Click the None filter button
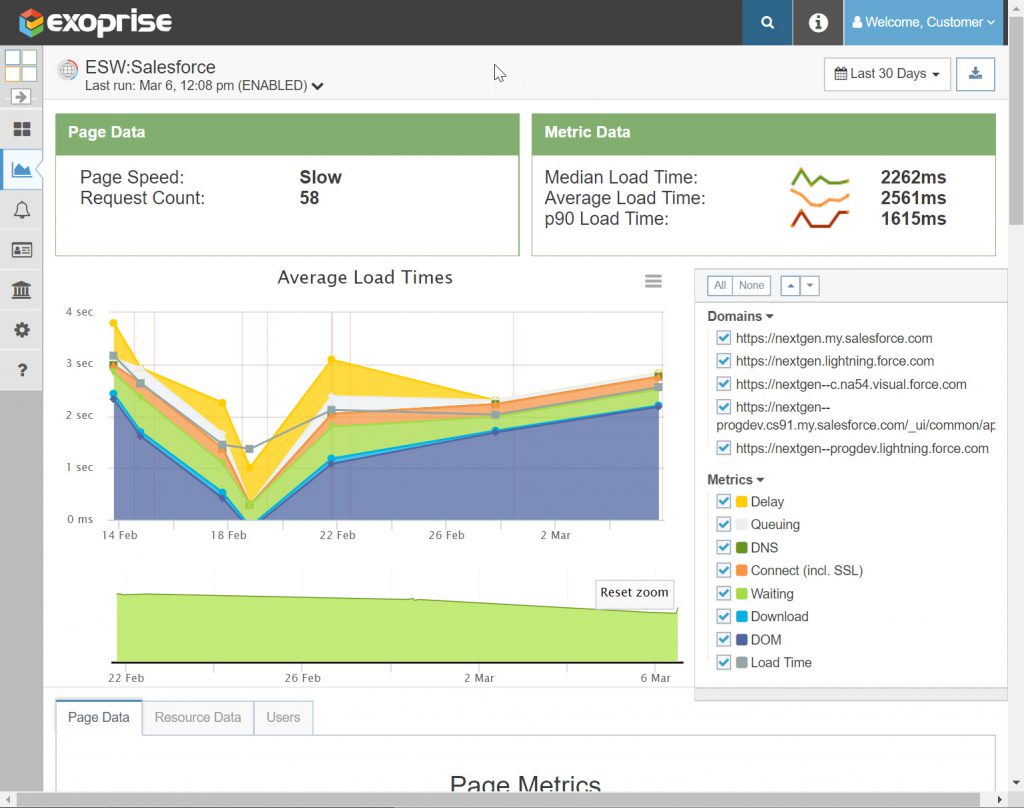Image resolution: width=1024 pixels, height=808 pixels. pyautogui.click(x=751, y=285)
